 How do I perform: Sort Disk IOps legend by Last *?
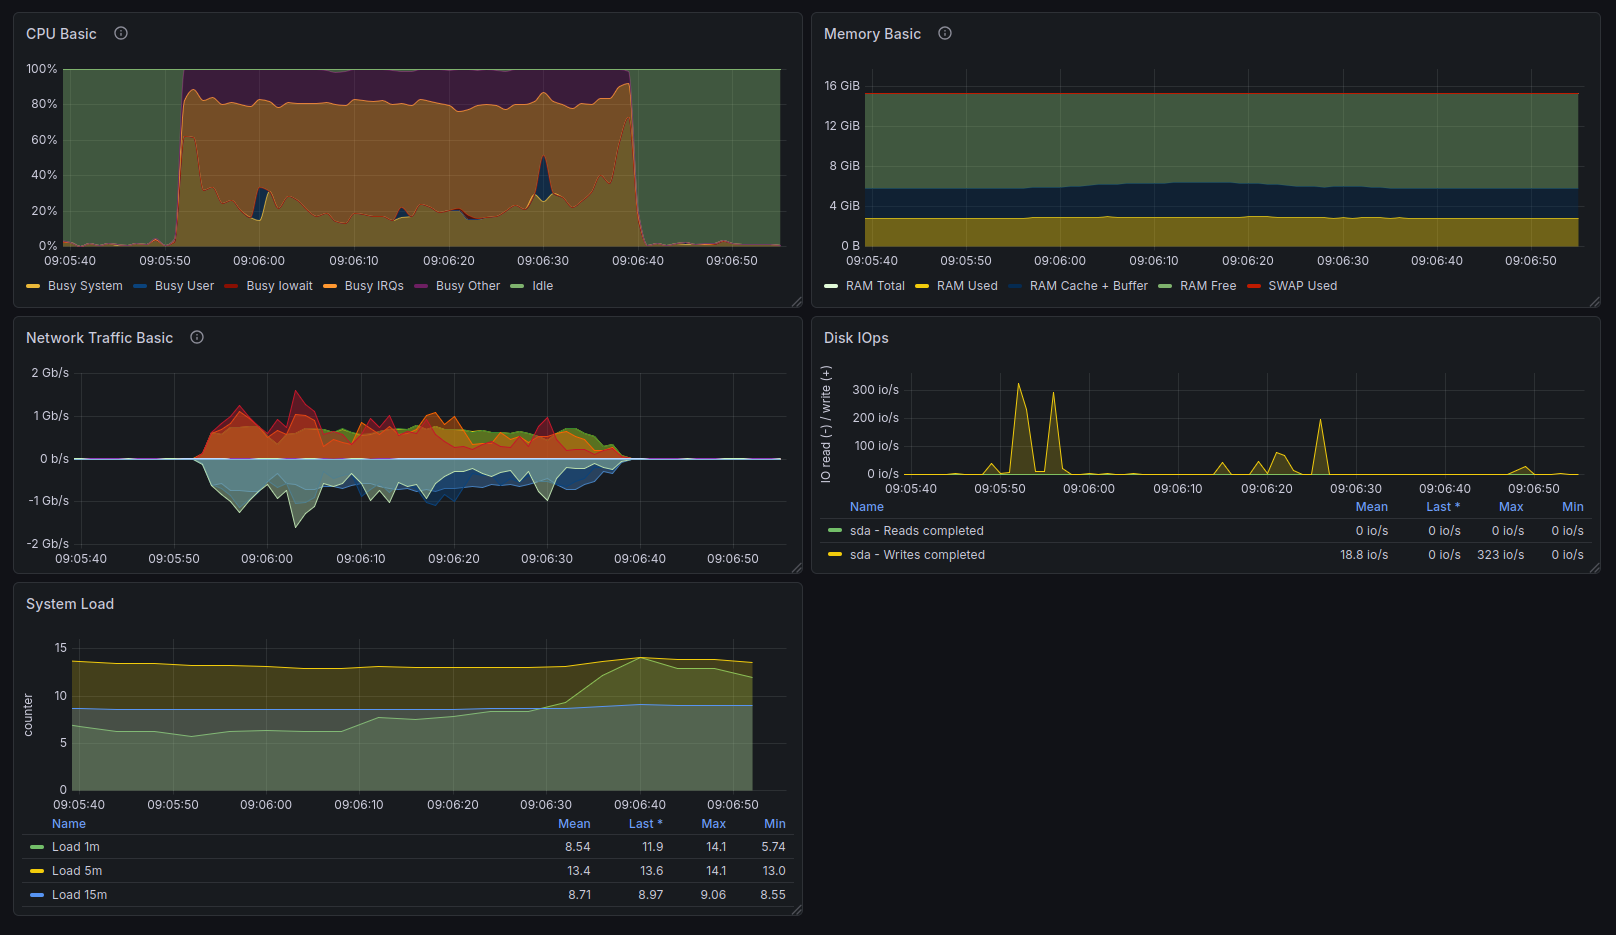click(x=1443, y=507)
